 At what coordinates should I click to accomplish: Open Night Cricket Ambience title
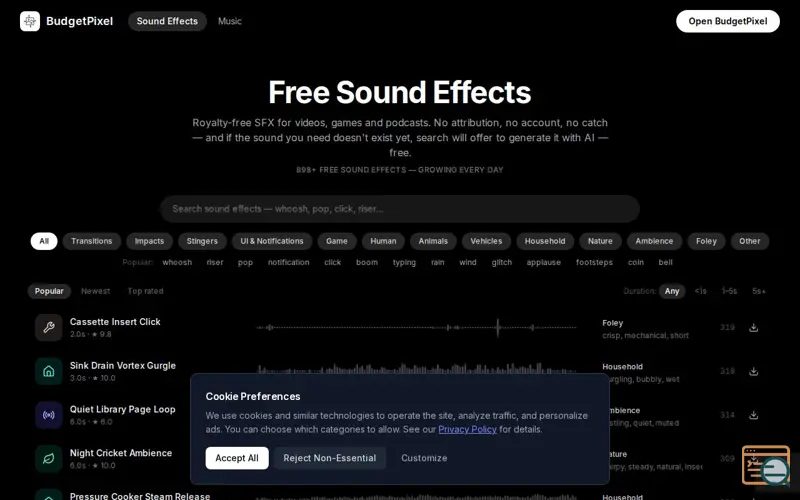click(121, 453)
